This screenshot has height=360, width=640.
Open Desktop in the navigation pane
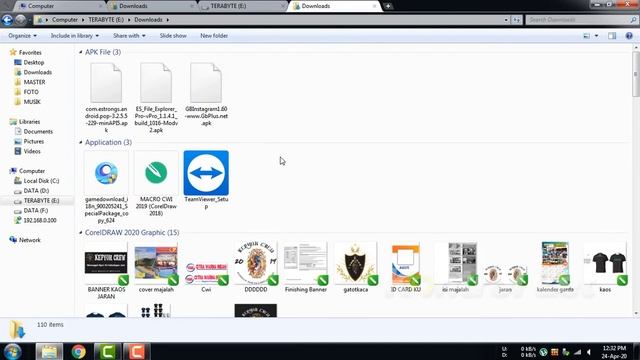[x=33, y=62]
